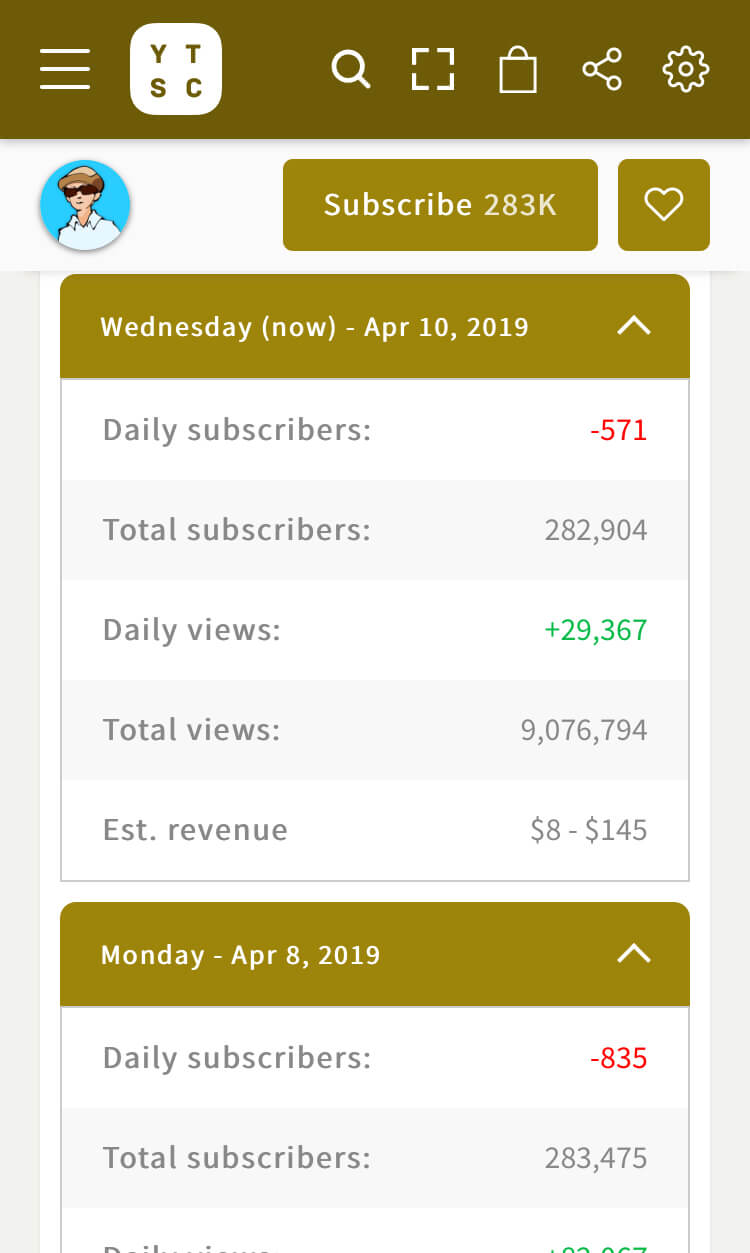Open the settings gear
Image resolution: width=750 pixels, height=1253 pixels.
pyautogui.click(x=686, y=69)
